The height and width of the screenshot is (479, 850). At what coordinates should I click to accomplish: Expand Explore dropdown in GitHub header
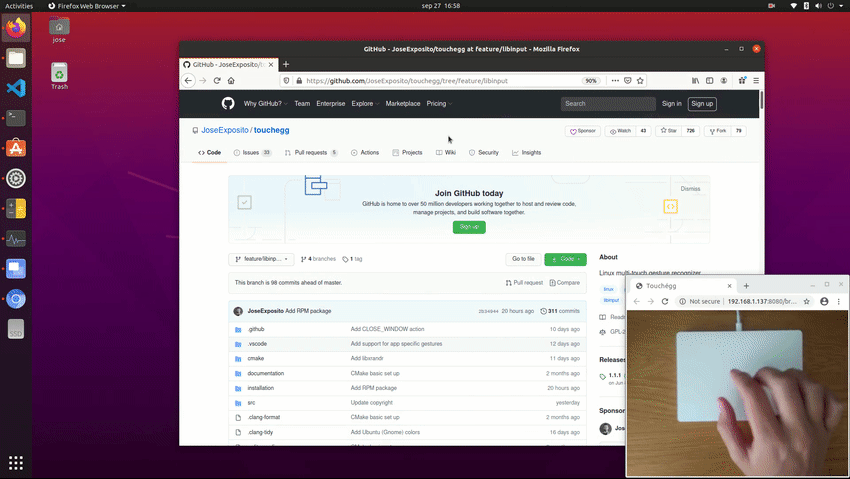(x=365, y=103)
